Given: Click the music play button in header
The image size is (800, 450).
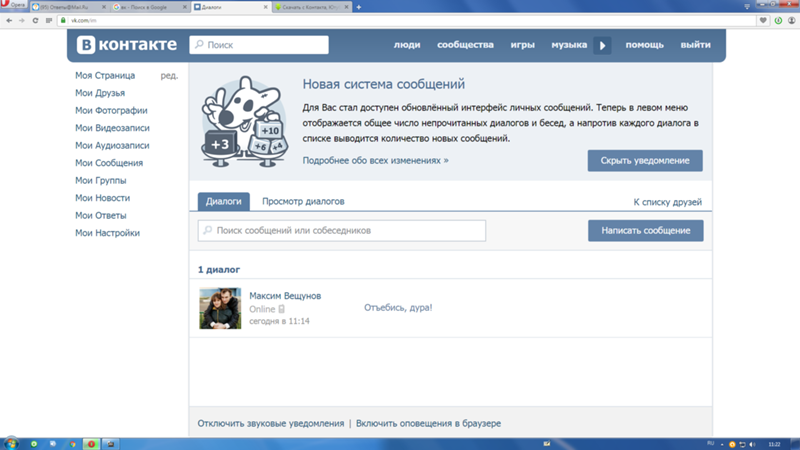Looking at the screenshot, I should click(602, 45).
